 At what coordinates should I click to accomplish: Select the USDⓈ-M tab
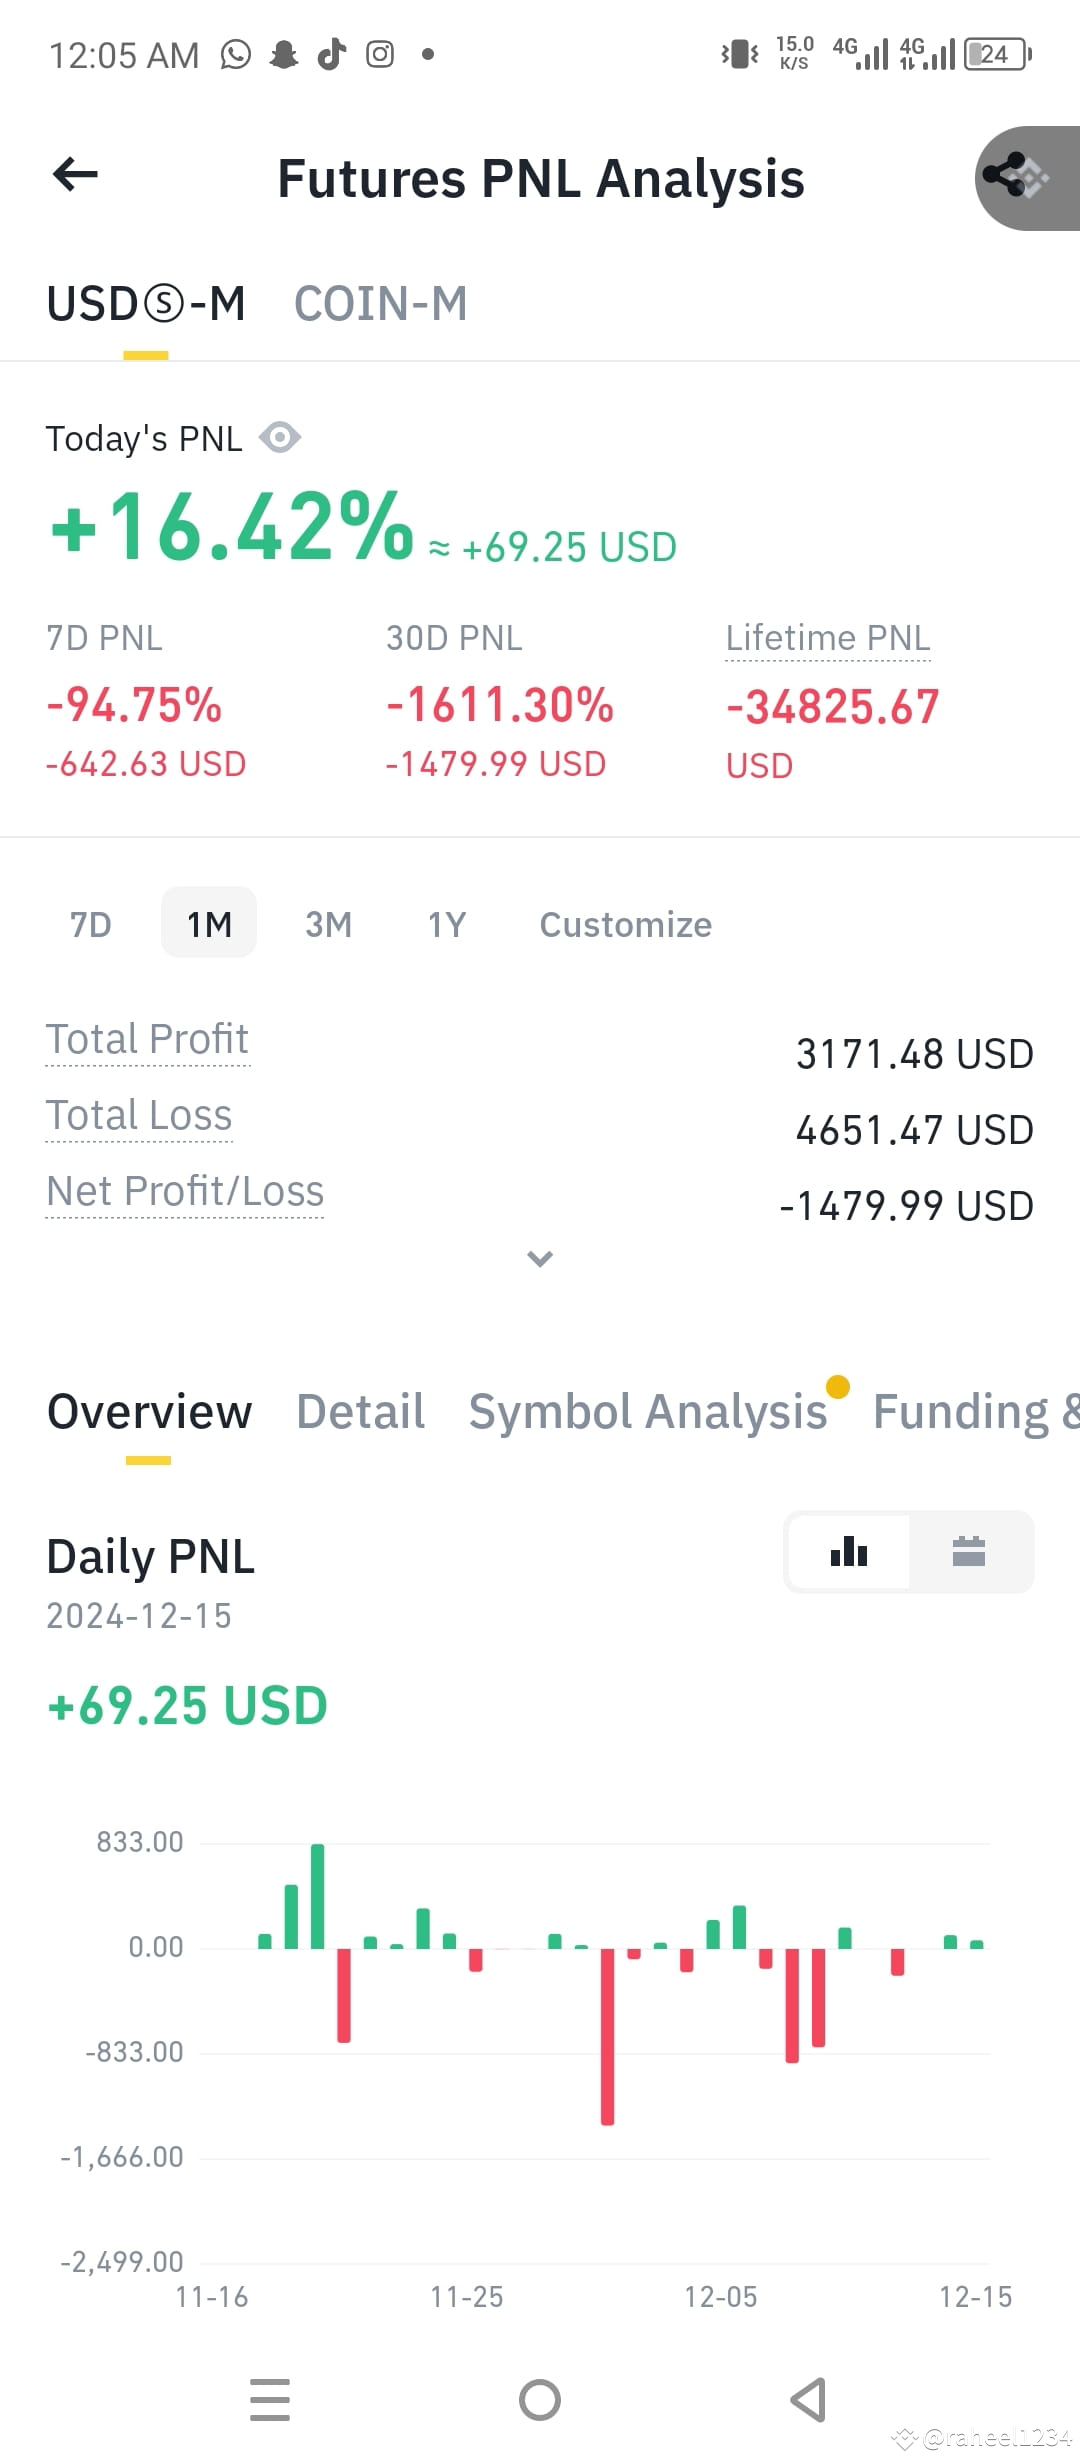pos(146,304)
